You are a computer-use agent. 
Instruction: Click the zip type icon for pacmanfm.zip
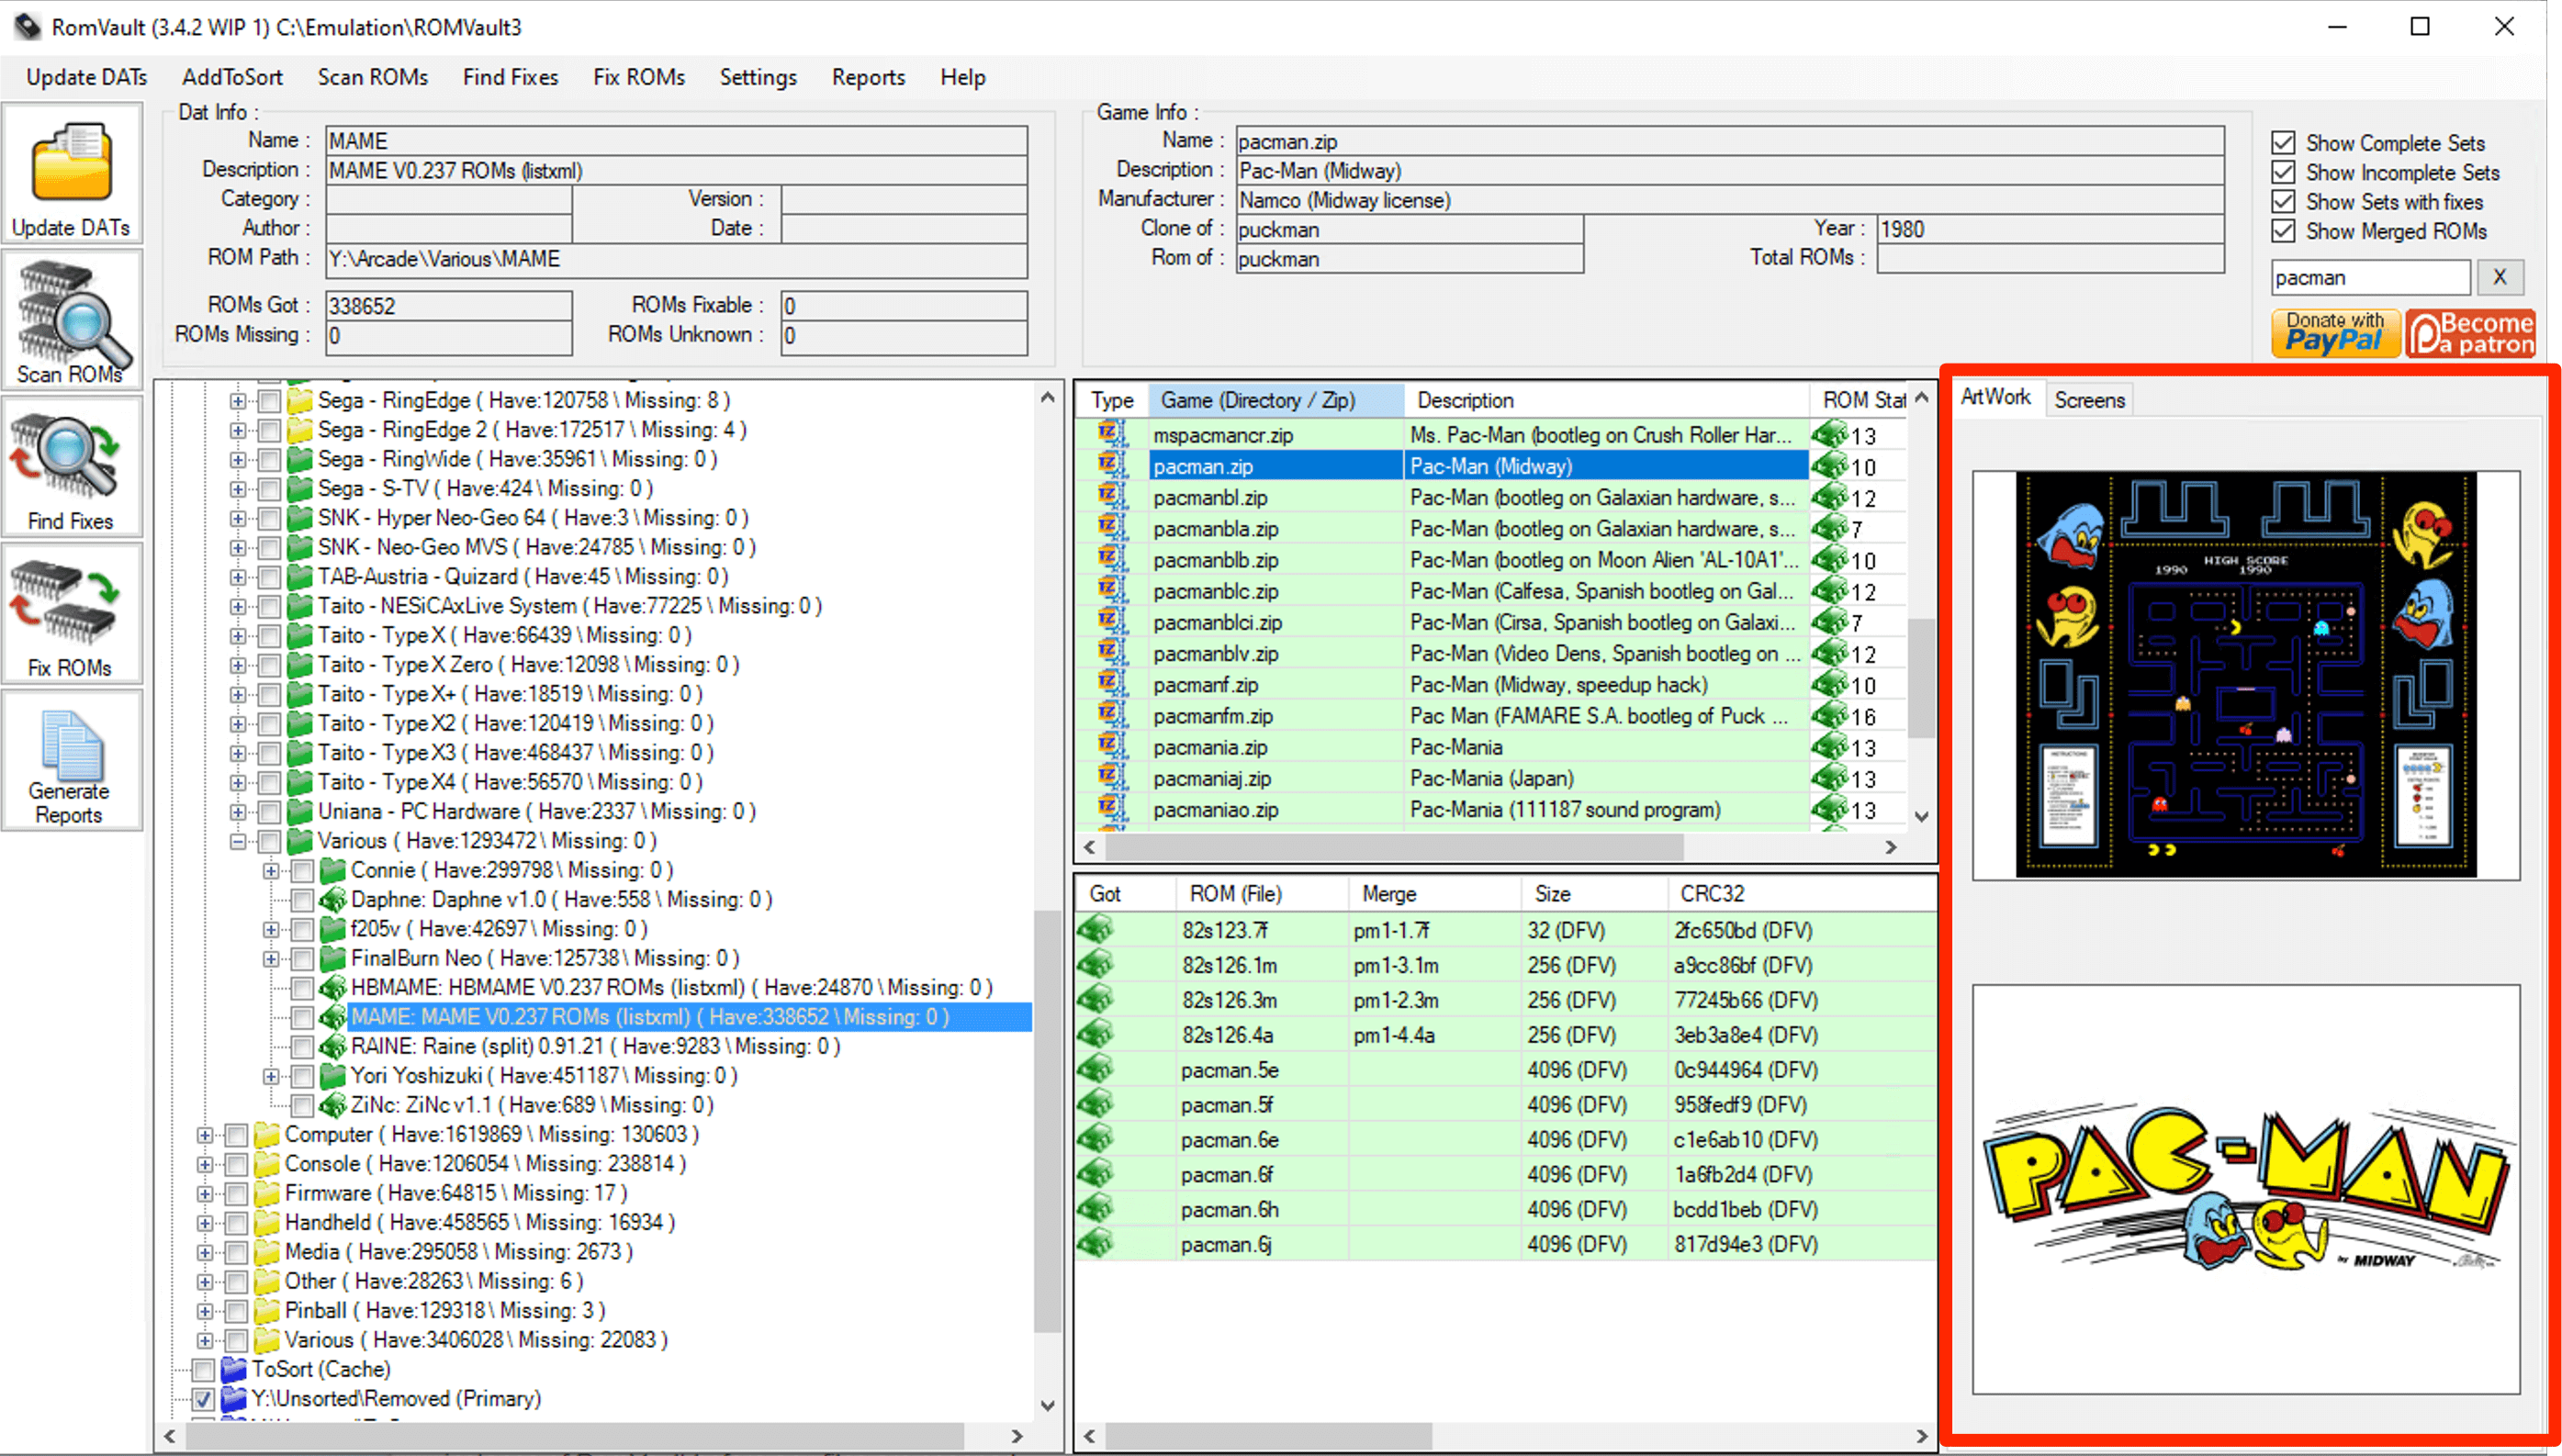click(x=1111, y=716)
